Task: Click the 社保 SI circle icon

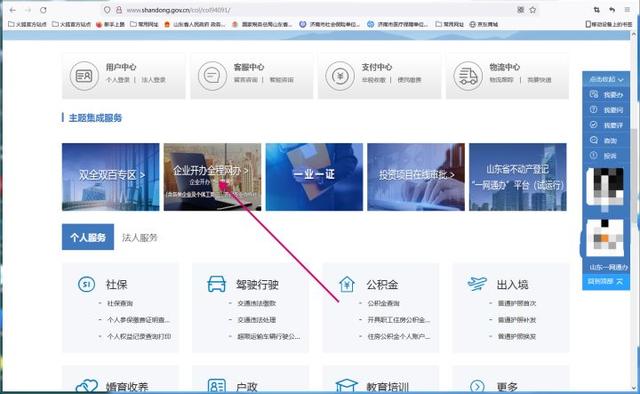Action: [87, 284]
